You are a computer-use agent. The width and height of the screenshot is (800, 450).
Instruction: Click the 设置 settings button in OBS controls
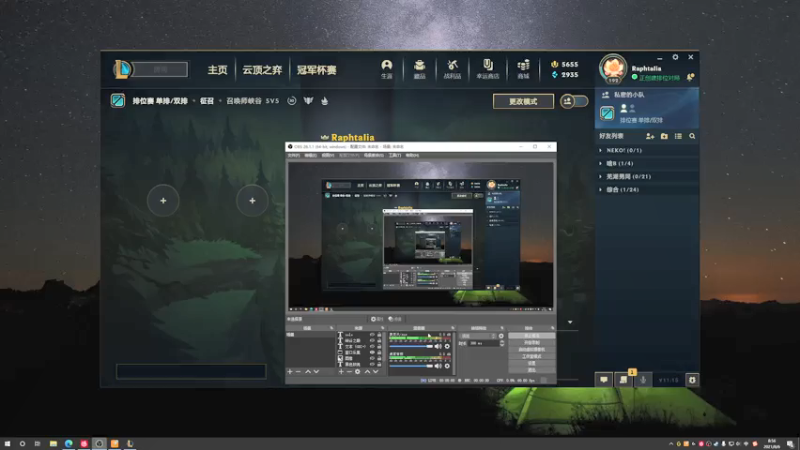pos(532,363)
